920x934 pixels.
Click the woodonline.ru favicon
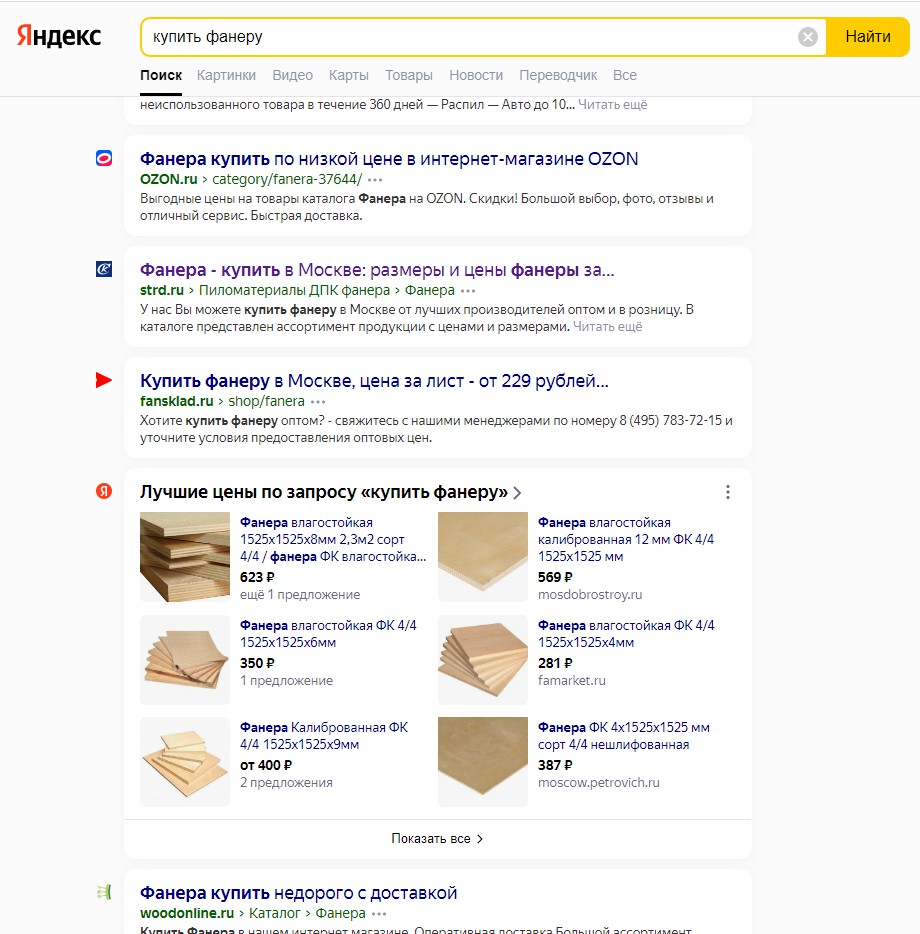(104, 892)
